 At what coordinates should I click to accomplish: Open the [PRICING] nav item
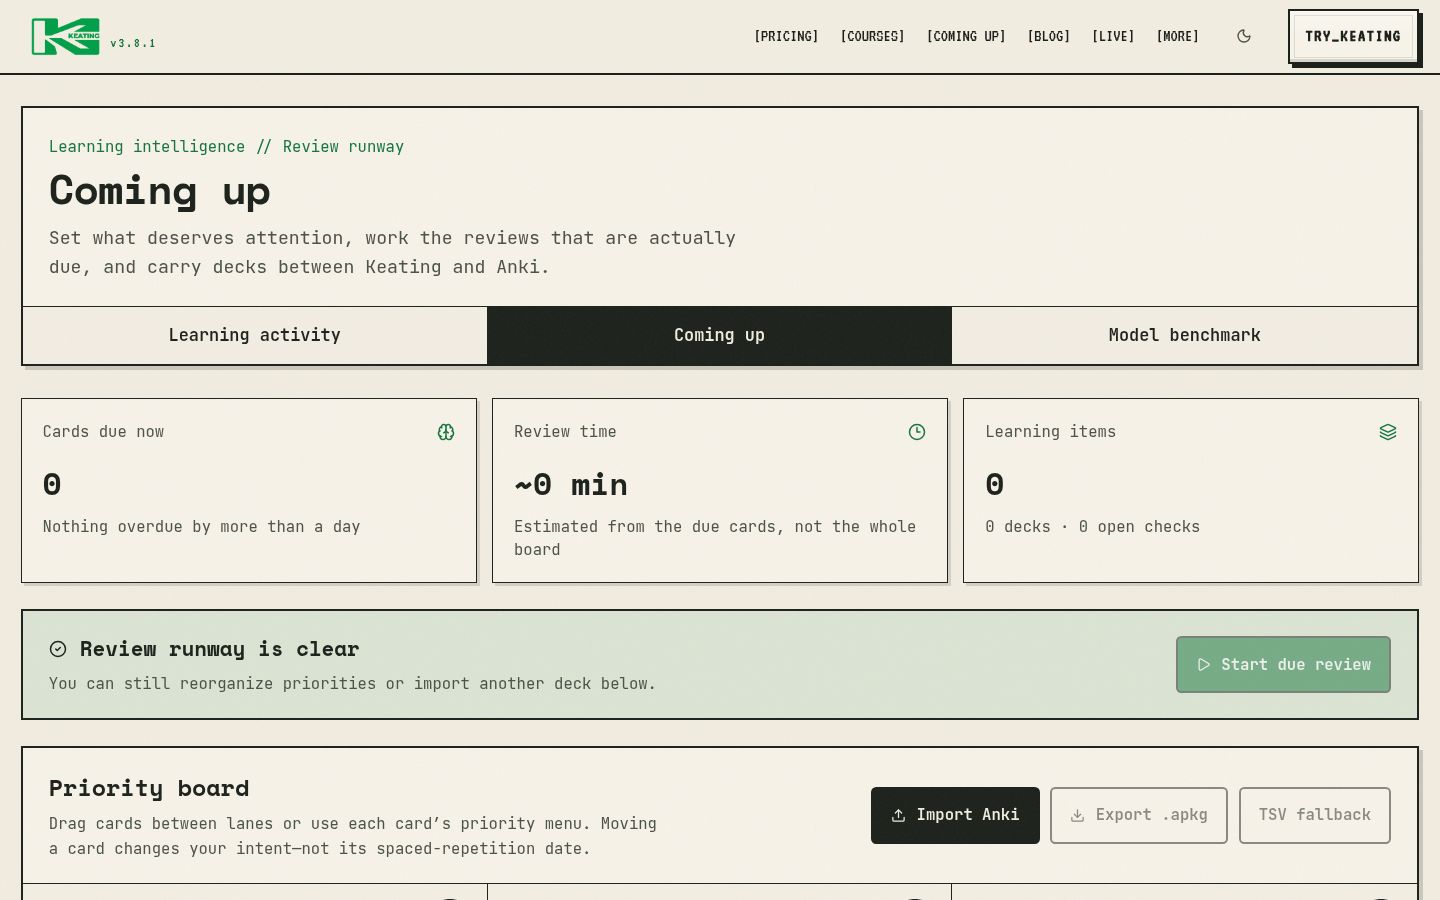(786, 36)
